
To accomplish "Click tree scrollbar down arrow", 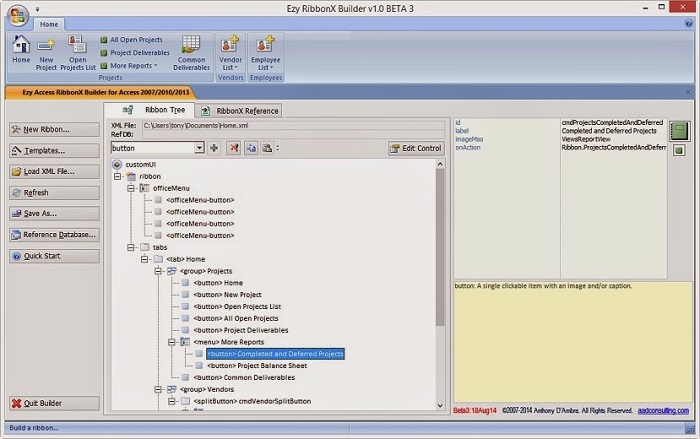I will 440,406.
